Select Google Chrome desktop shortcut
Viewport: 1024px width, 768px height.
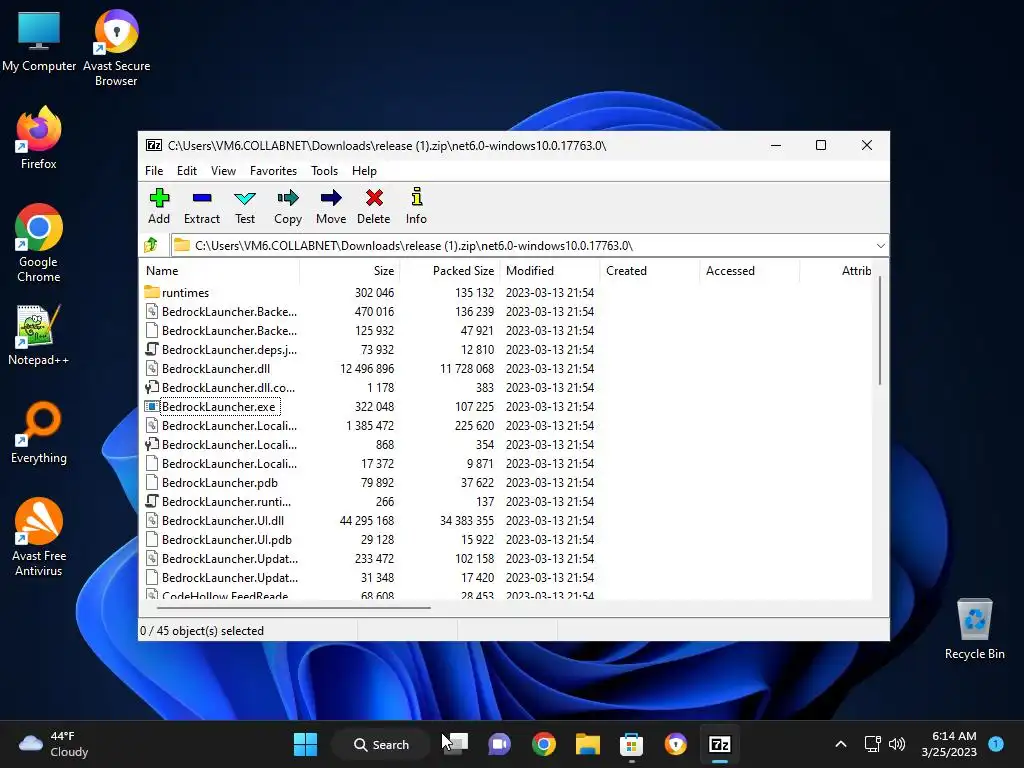(x=39, y=243)
